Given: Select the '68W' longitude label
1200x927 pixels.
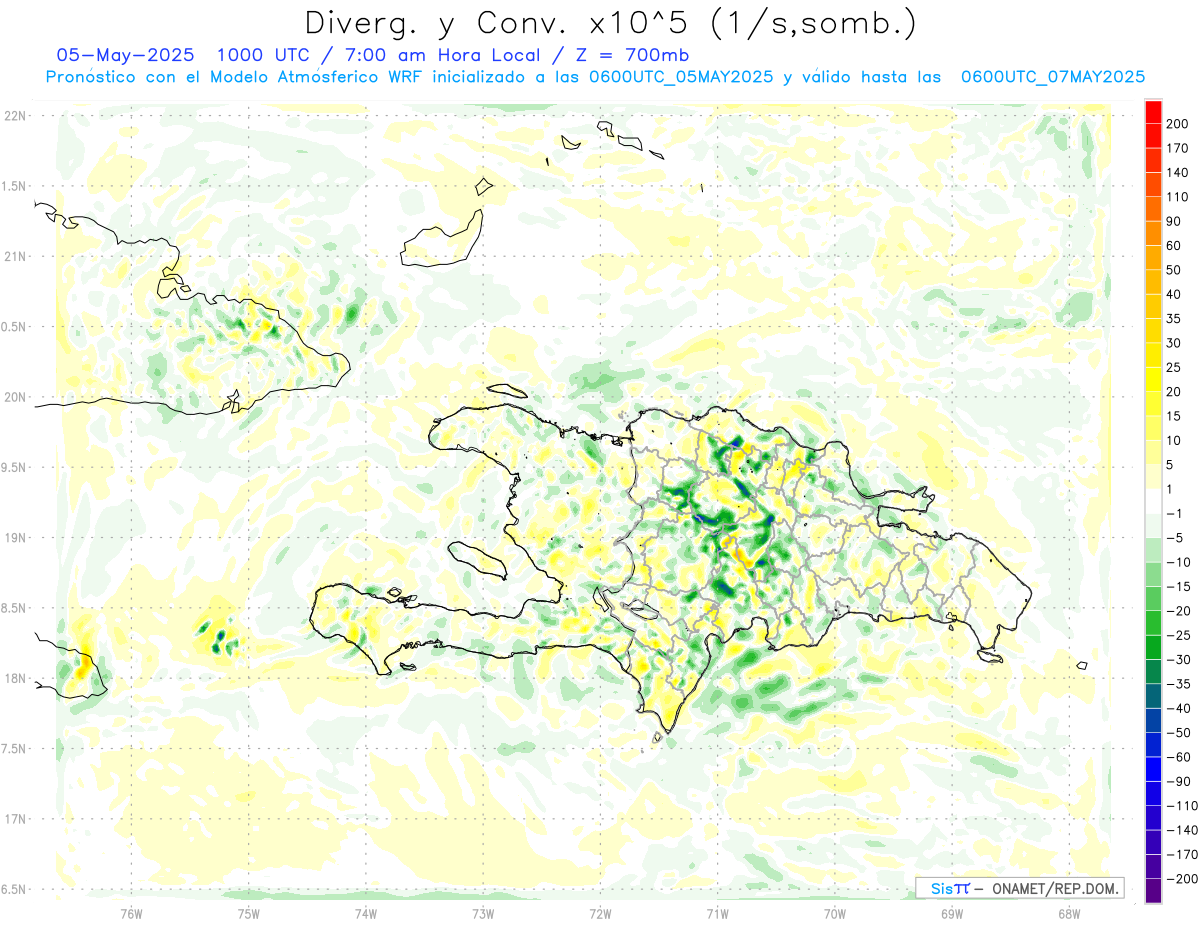Looking at the screenshot, I should pos(1069,912).
